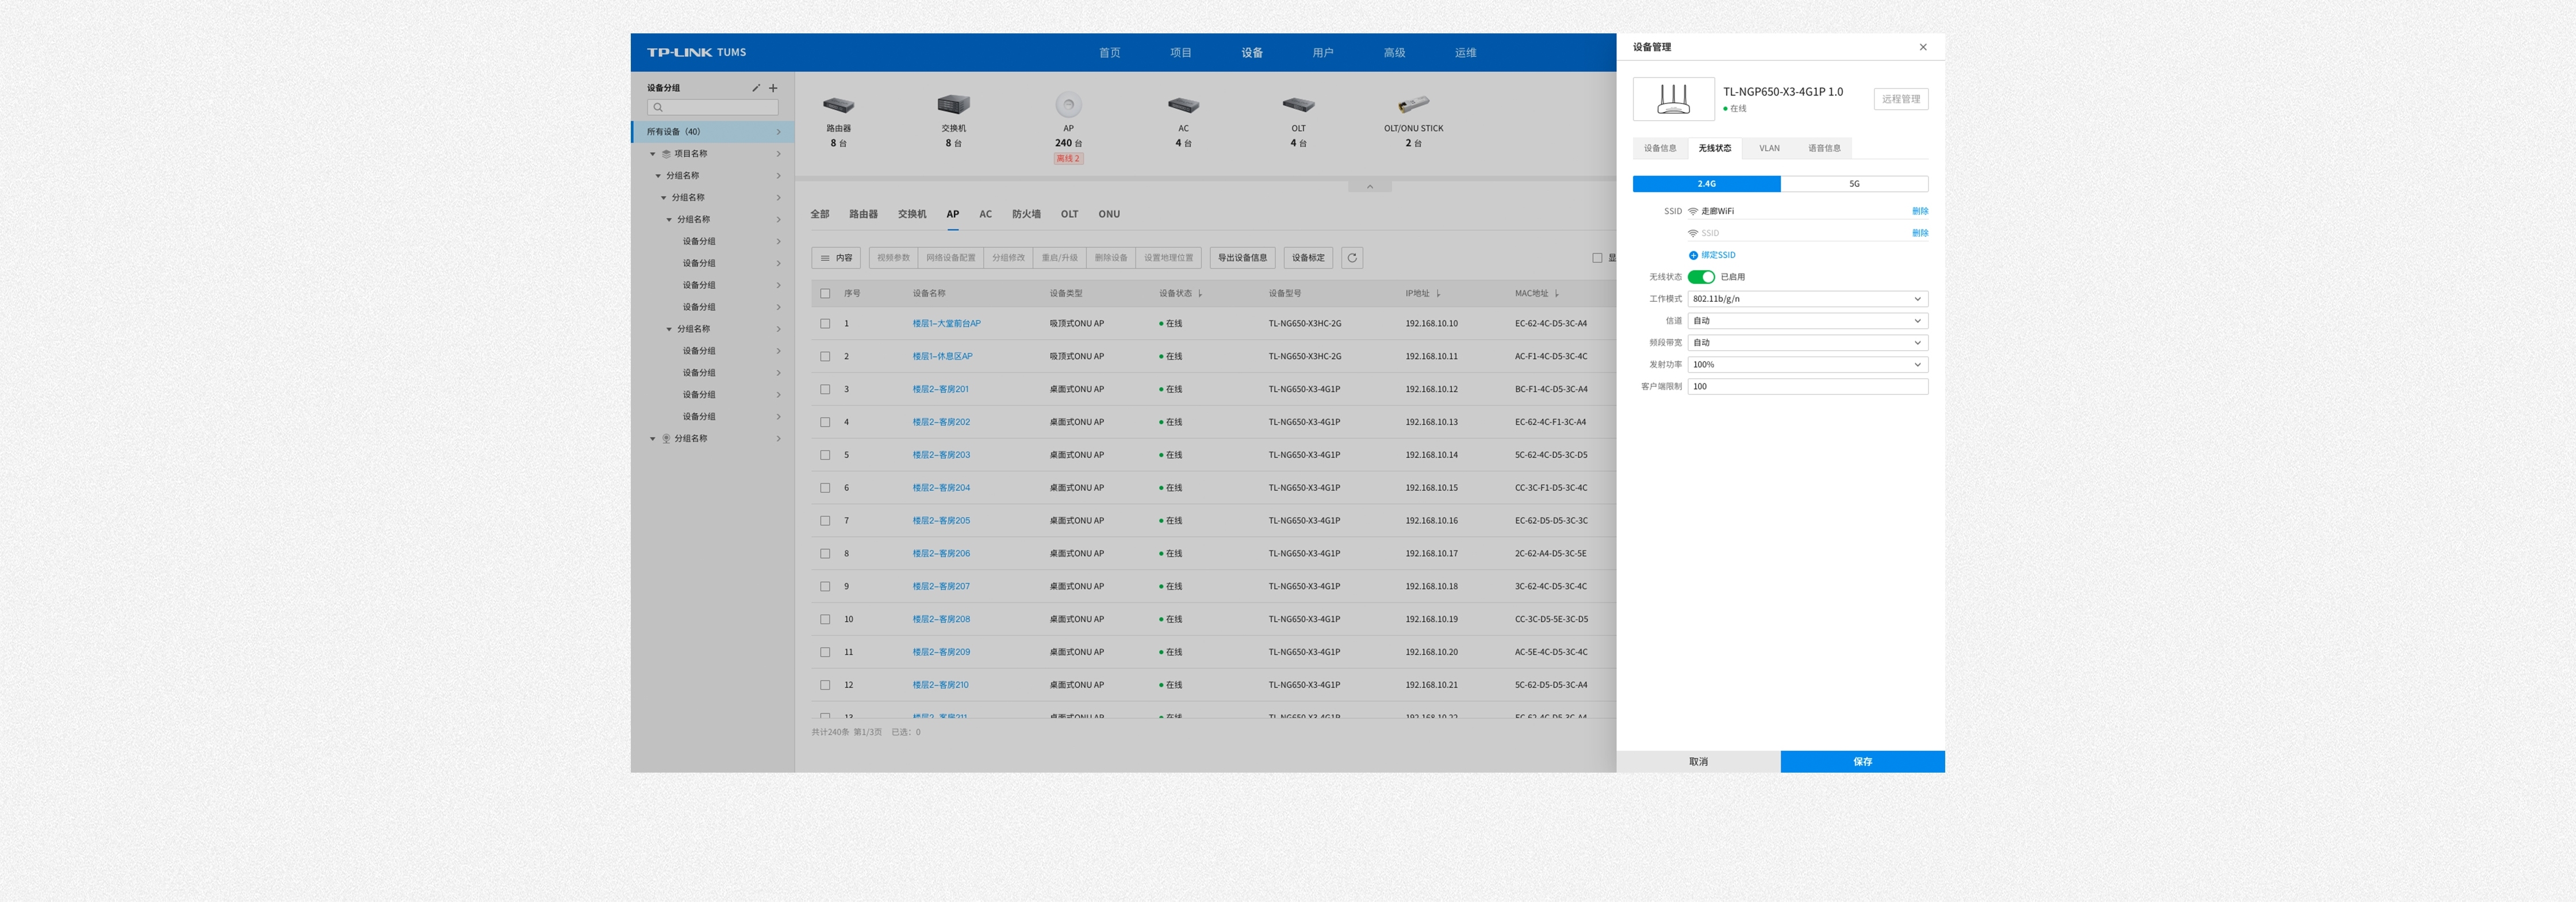Click the plus icon to add device group

click(773, 88)
